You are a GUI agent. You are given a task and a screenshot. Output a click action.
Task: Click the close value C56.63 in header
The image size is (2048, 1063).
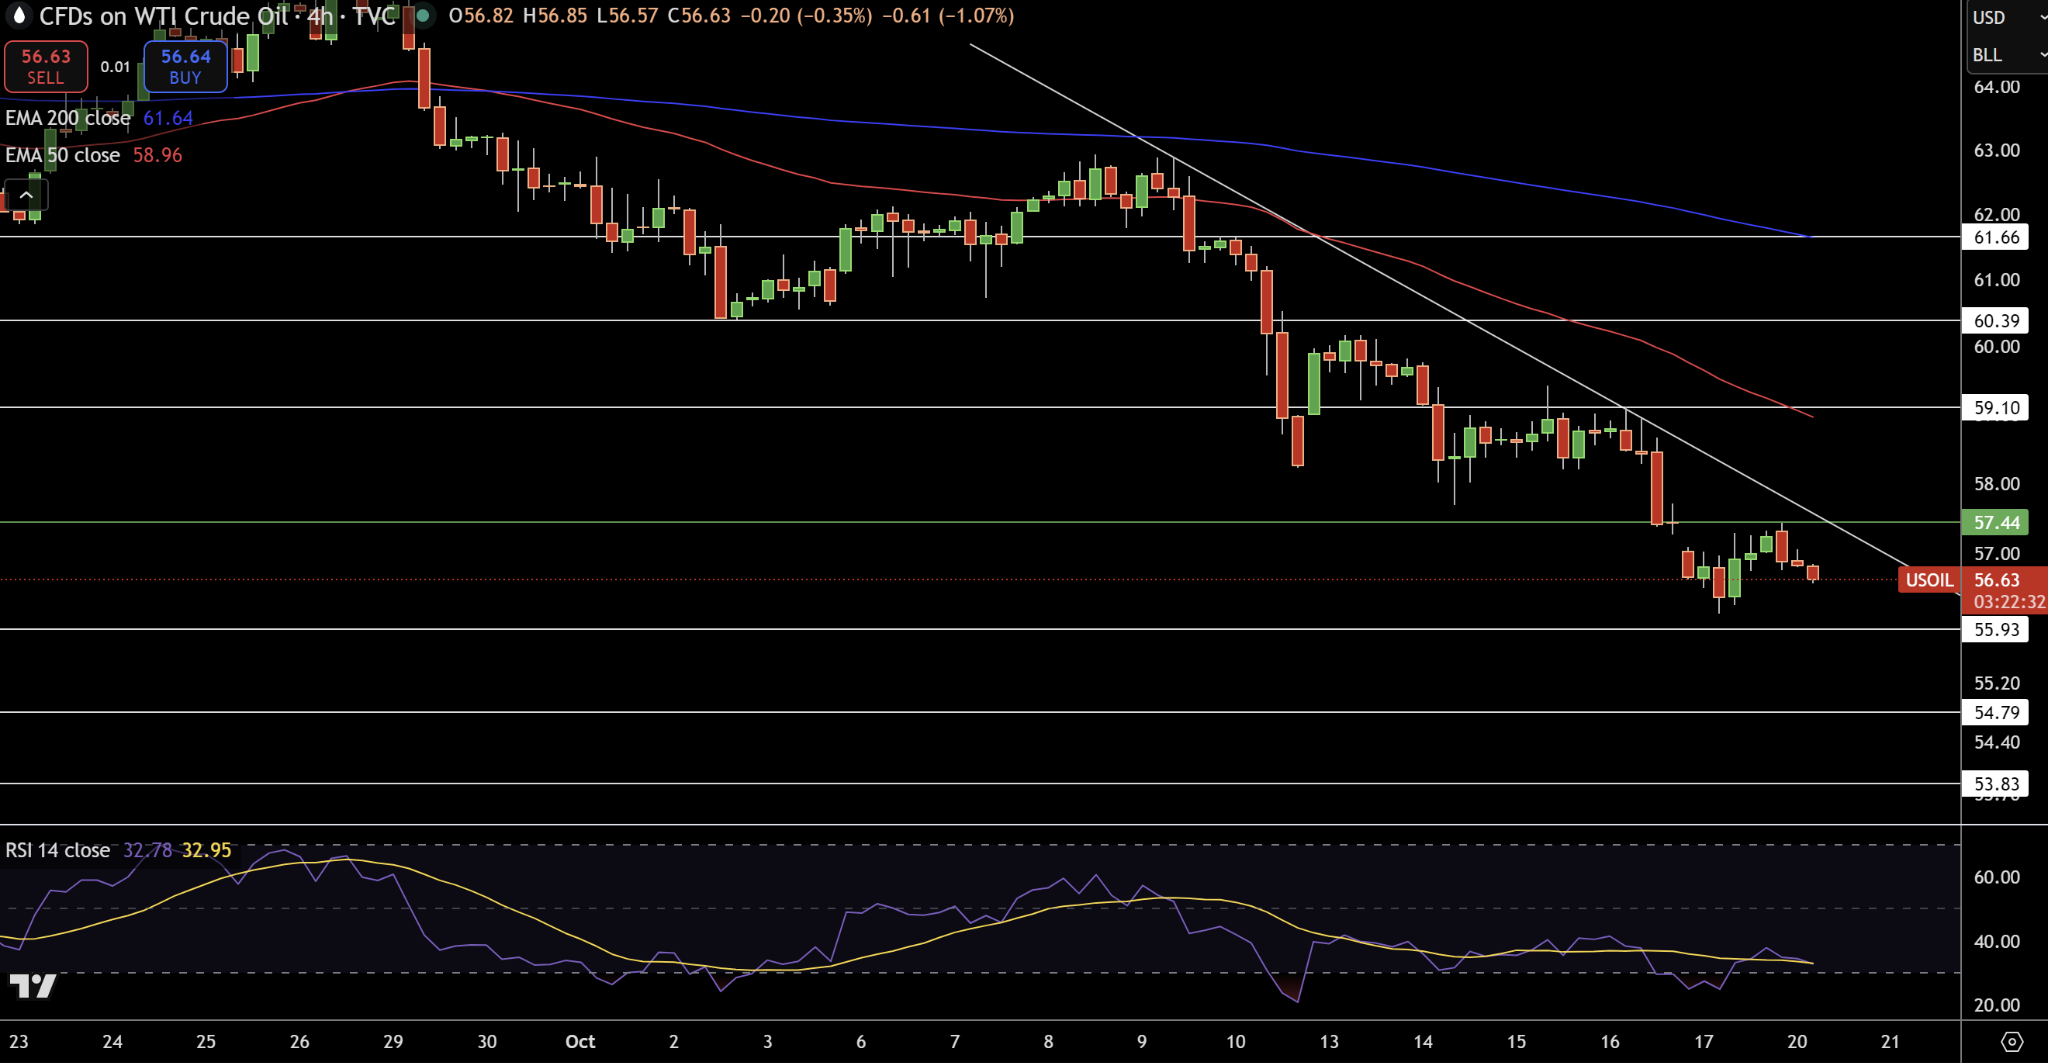tap(699, 16)
